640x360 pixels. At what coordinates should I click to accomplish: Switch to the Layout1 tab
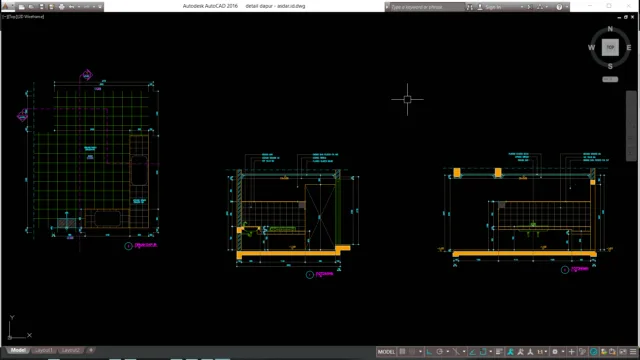click(43, 350)
